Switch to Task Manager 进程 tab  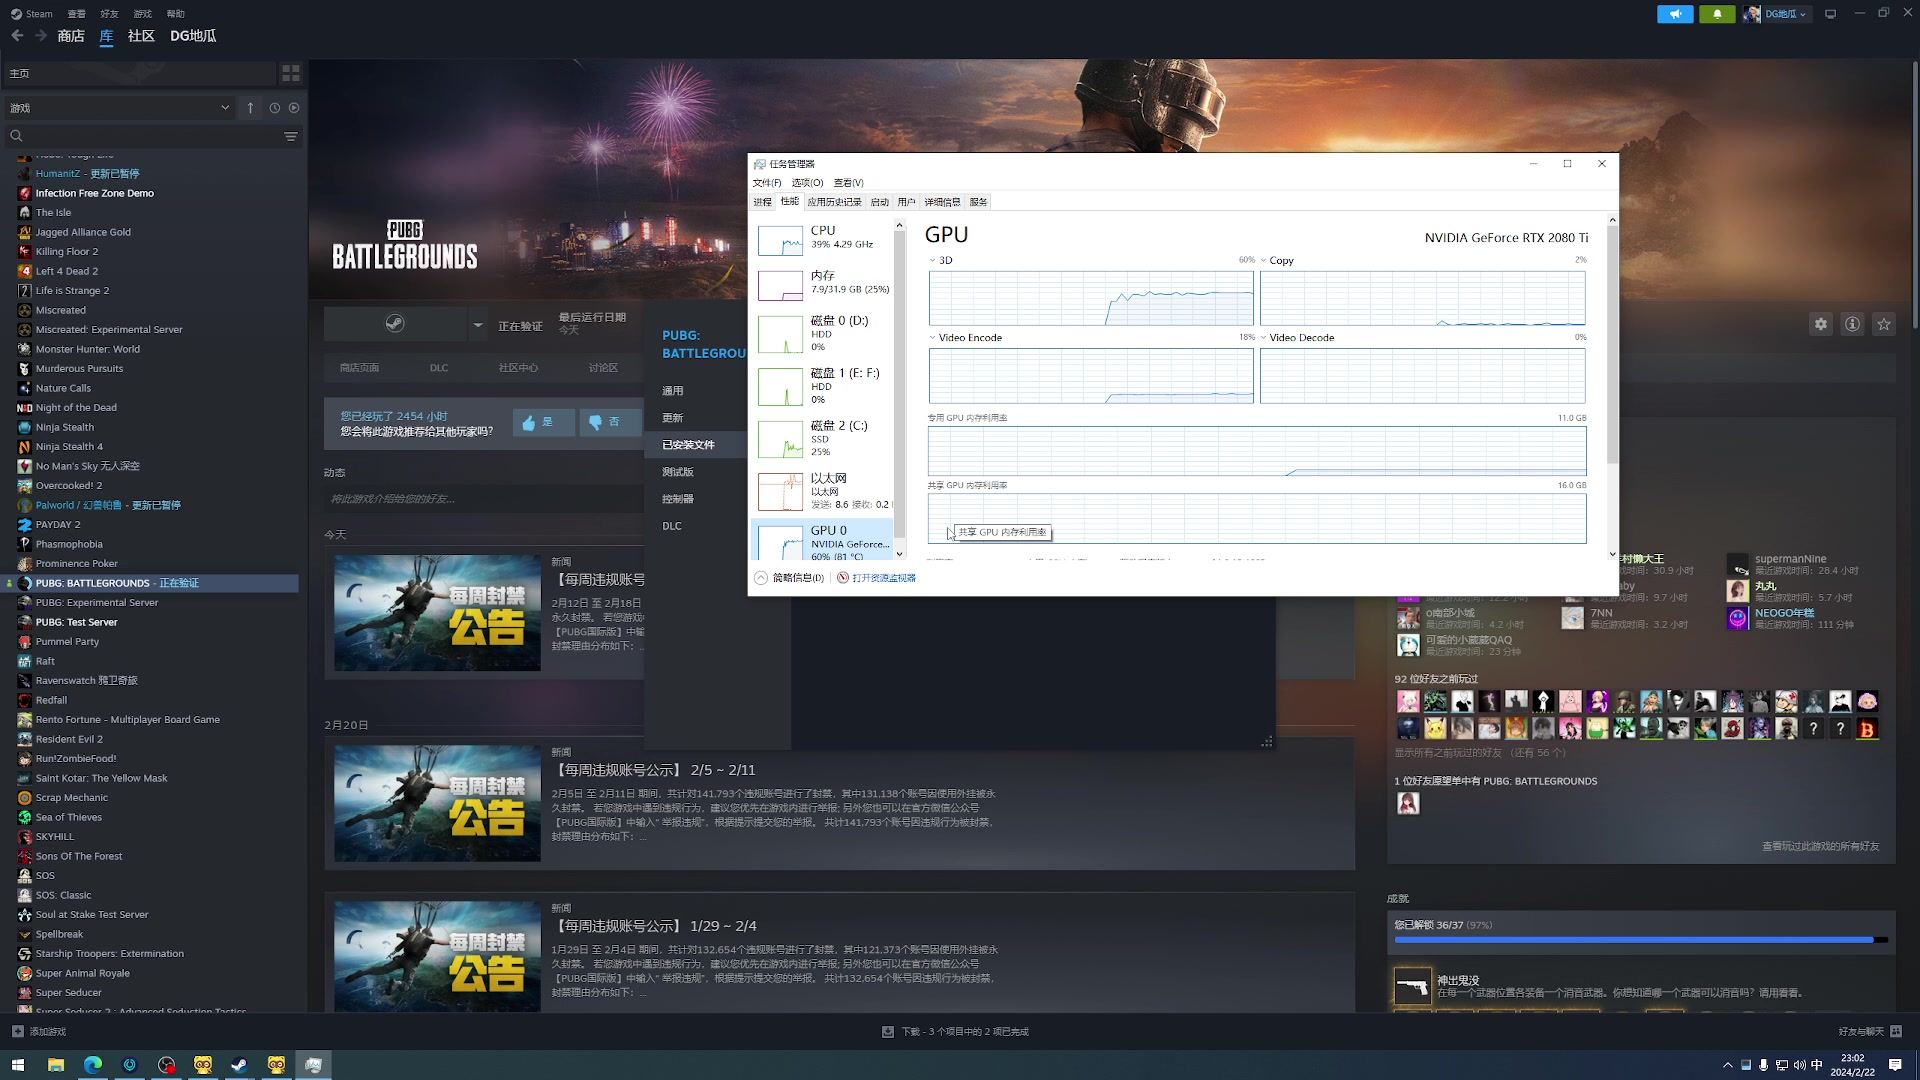coord(762,202)
